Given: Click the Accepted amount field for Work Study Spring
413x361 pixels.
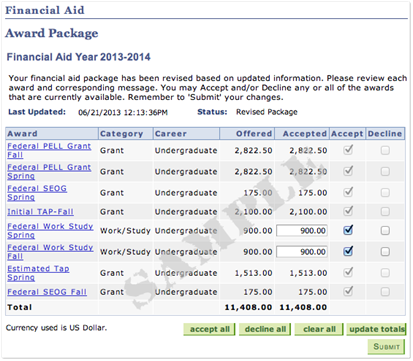Looking at the screenshot, I should coord(302,231).
